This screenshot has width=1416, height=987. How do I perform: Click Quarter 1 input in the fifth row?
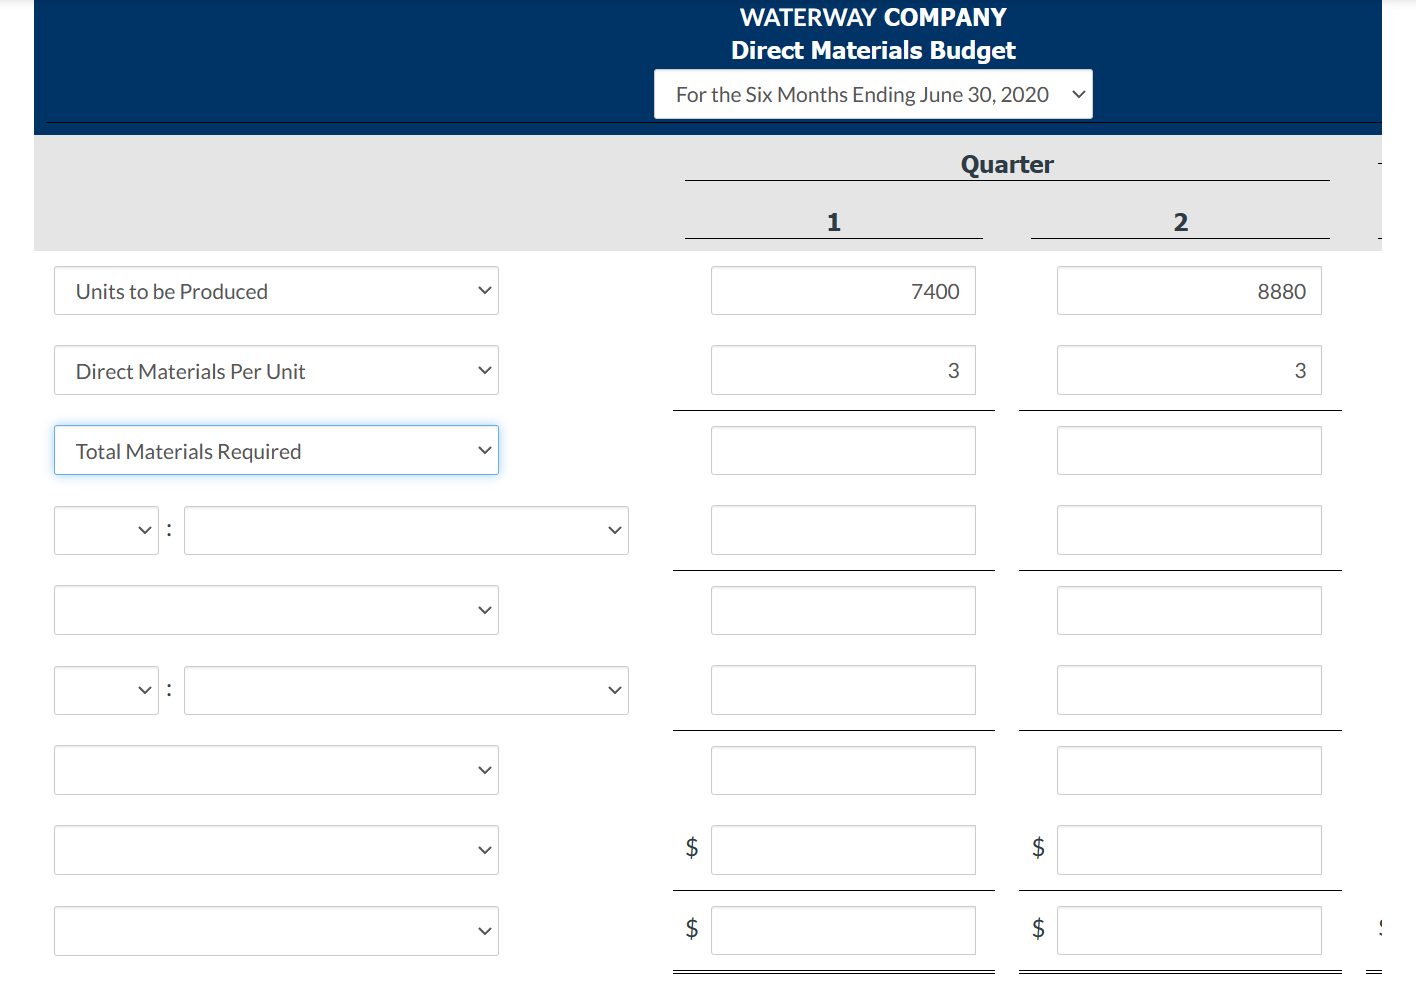click(843, 610)
